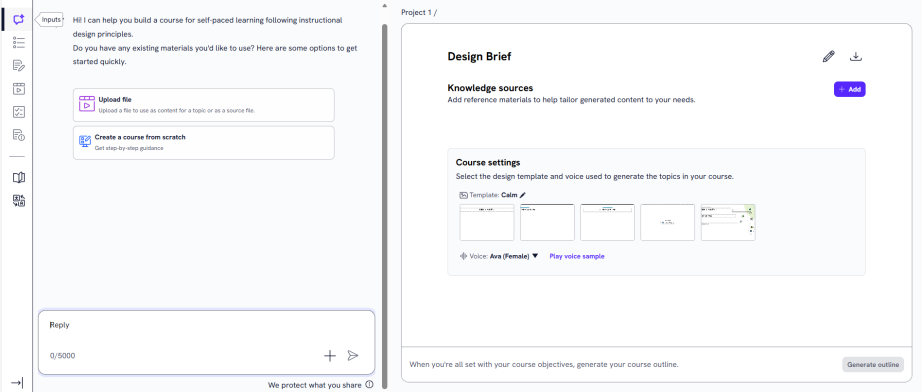Viewport: 922px width, 392px height.
Task: Click the Design Brief heading
Action: (479, 56)
